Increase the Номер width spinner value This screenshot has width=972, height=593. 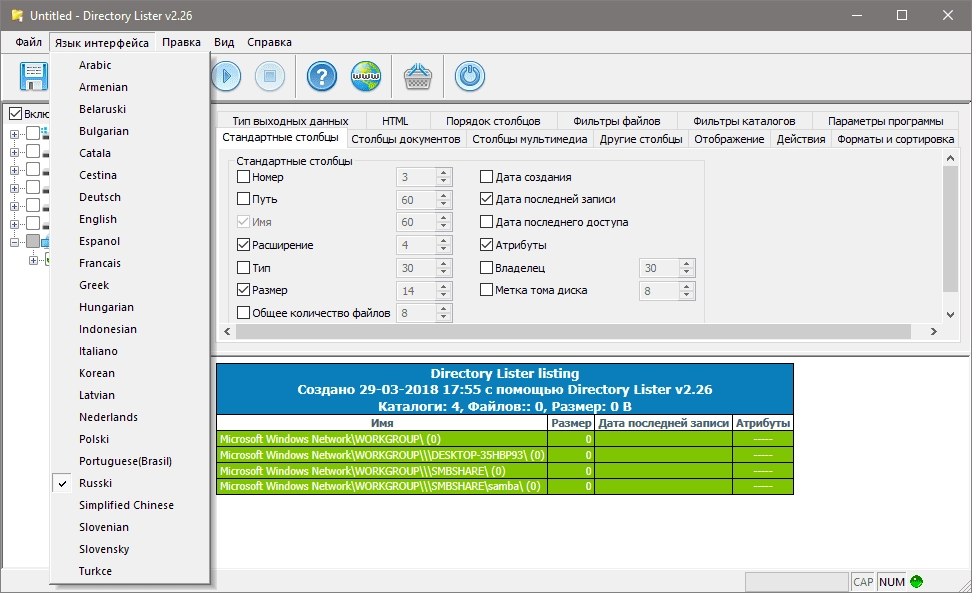pyautogui.click(x=443, y=173)
